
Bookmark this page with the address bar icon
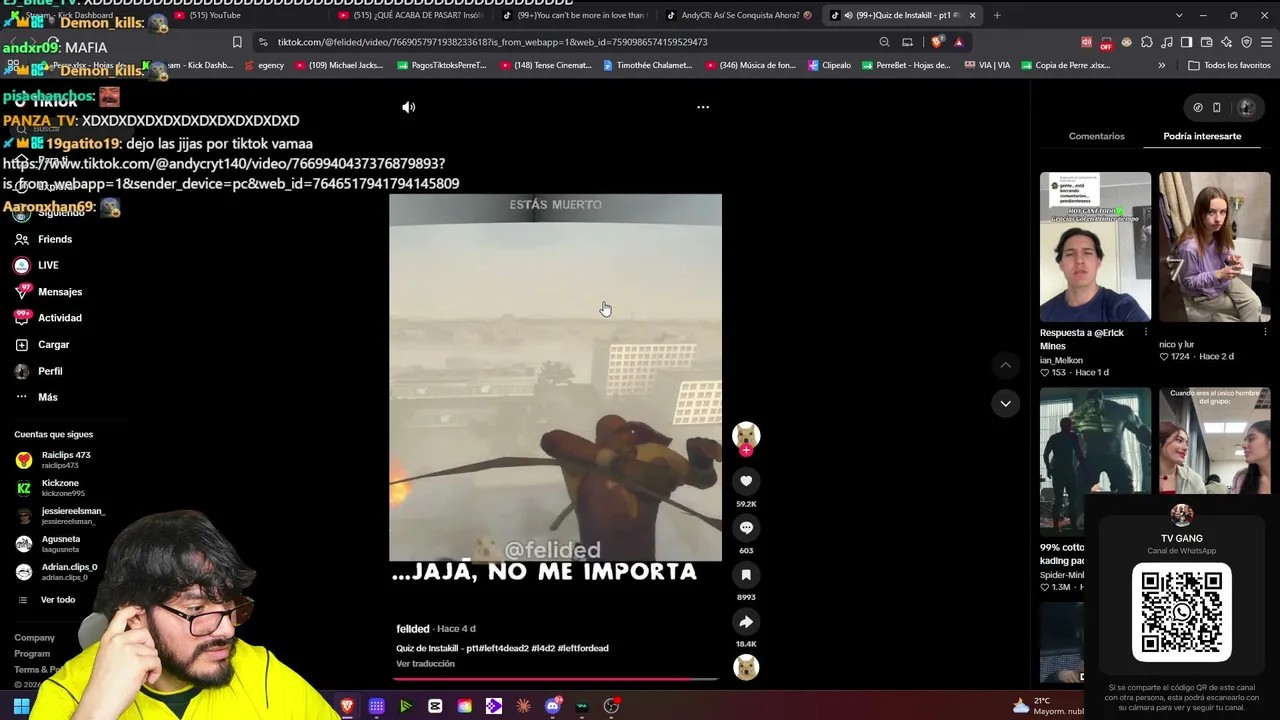(x=237, y=42)
